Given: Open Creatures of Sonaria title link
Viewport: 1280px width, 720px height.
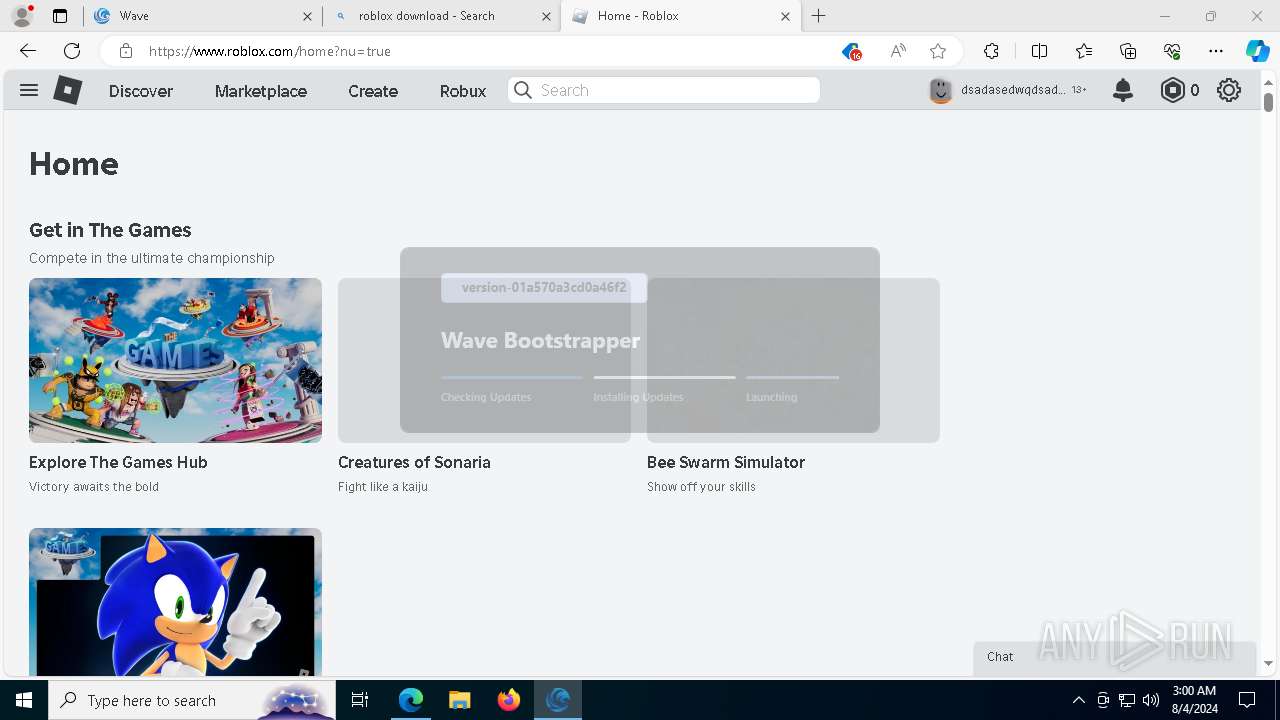Looking at the screenshot, I should coord(414,462).
